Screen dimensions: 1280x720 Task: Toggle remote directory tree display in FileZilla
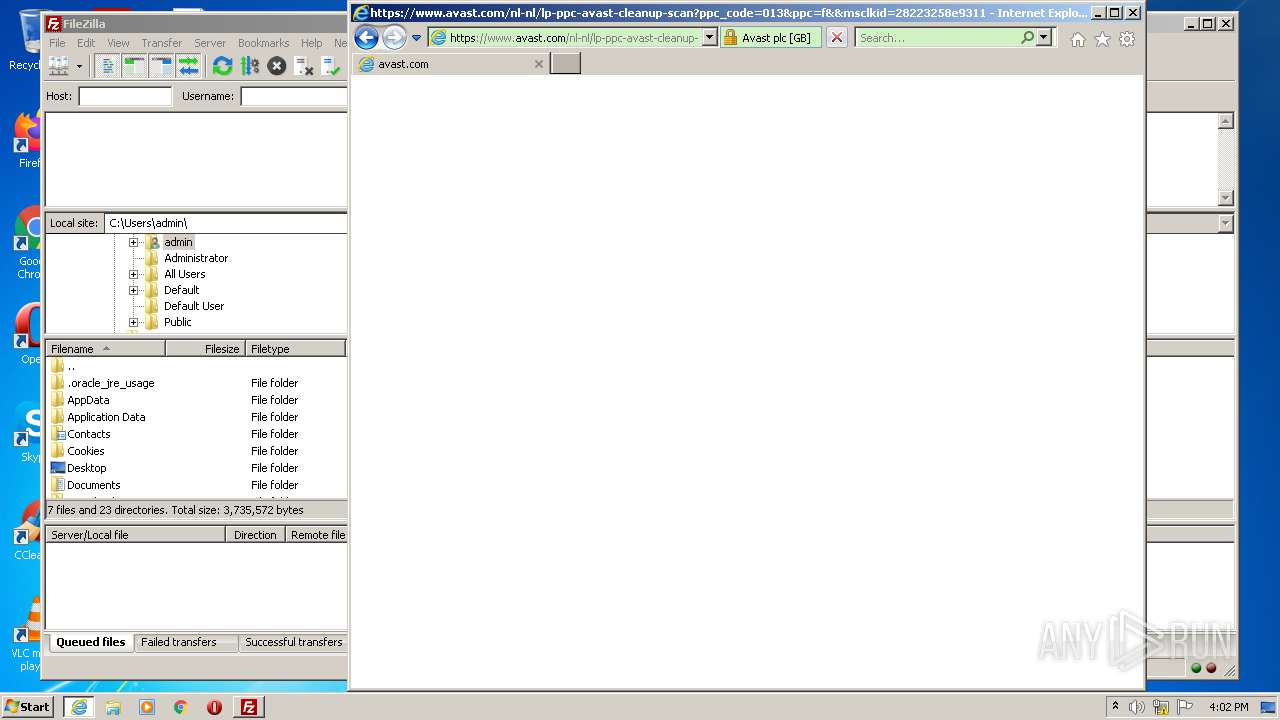pos(161,66)
